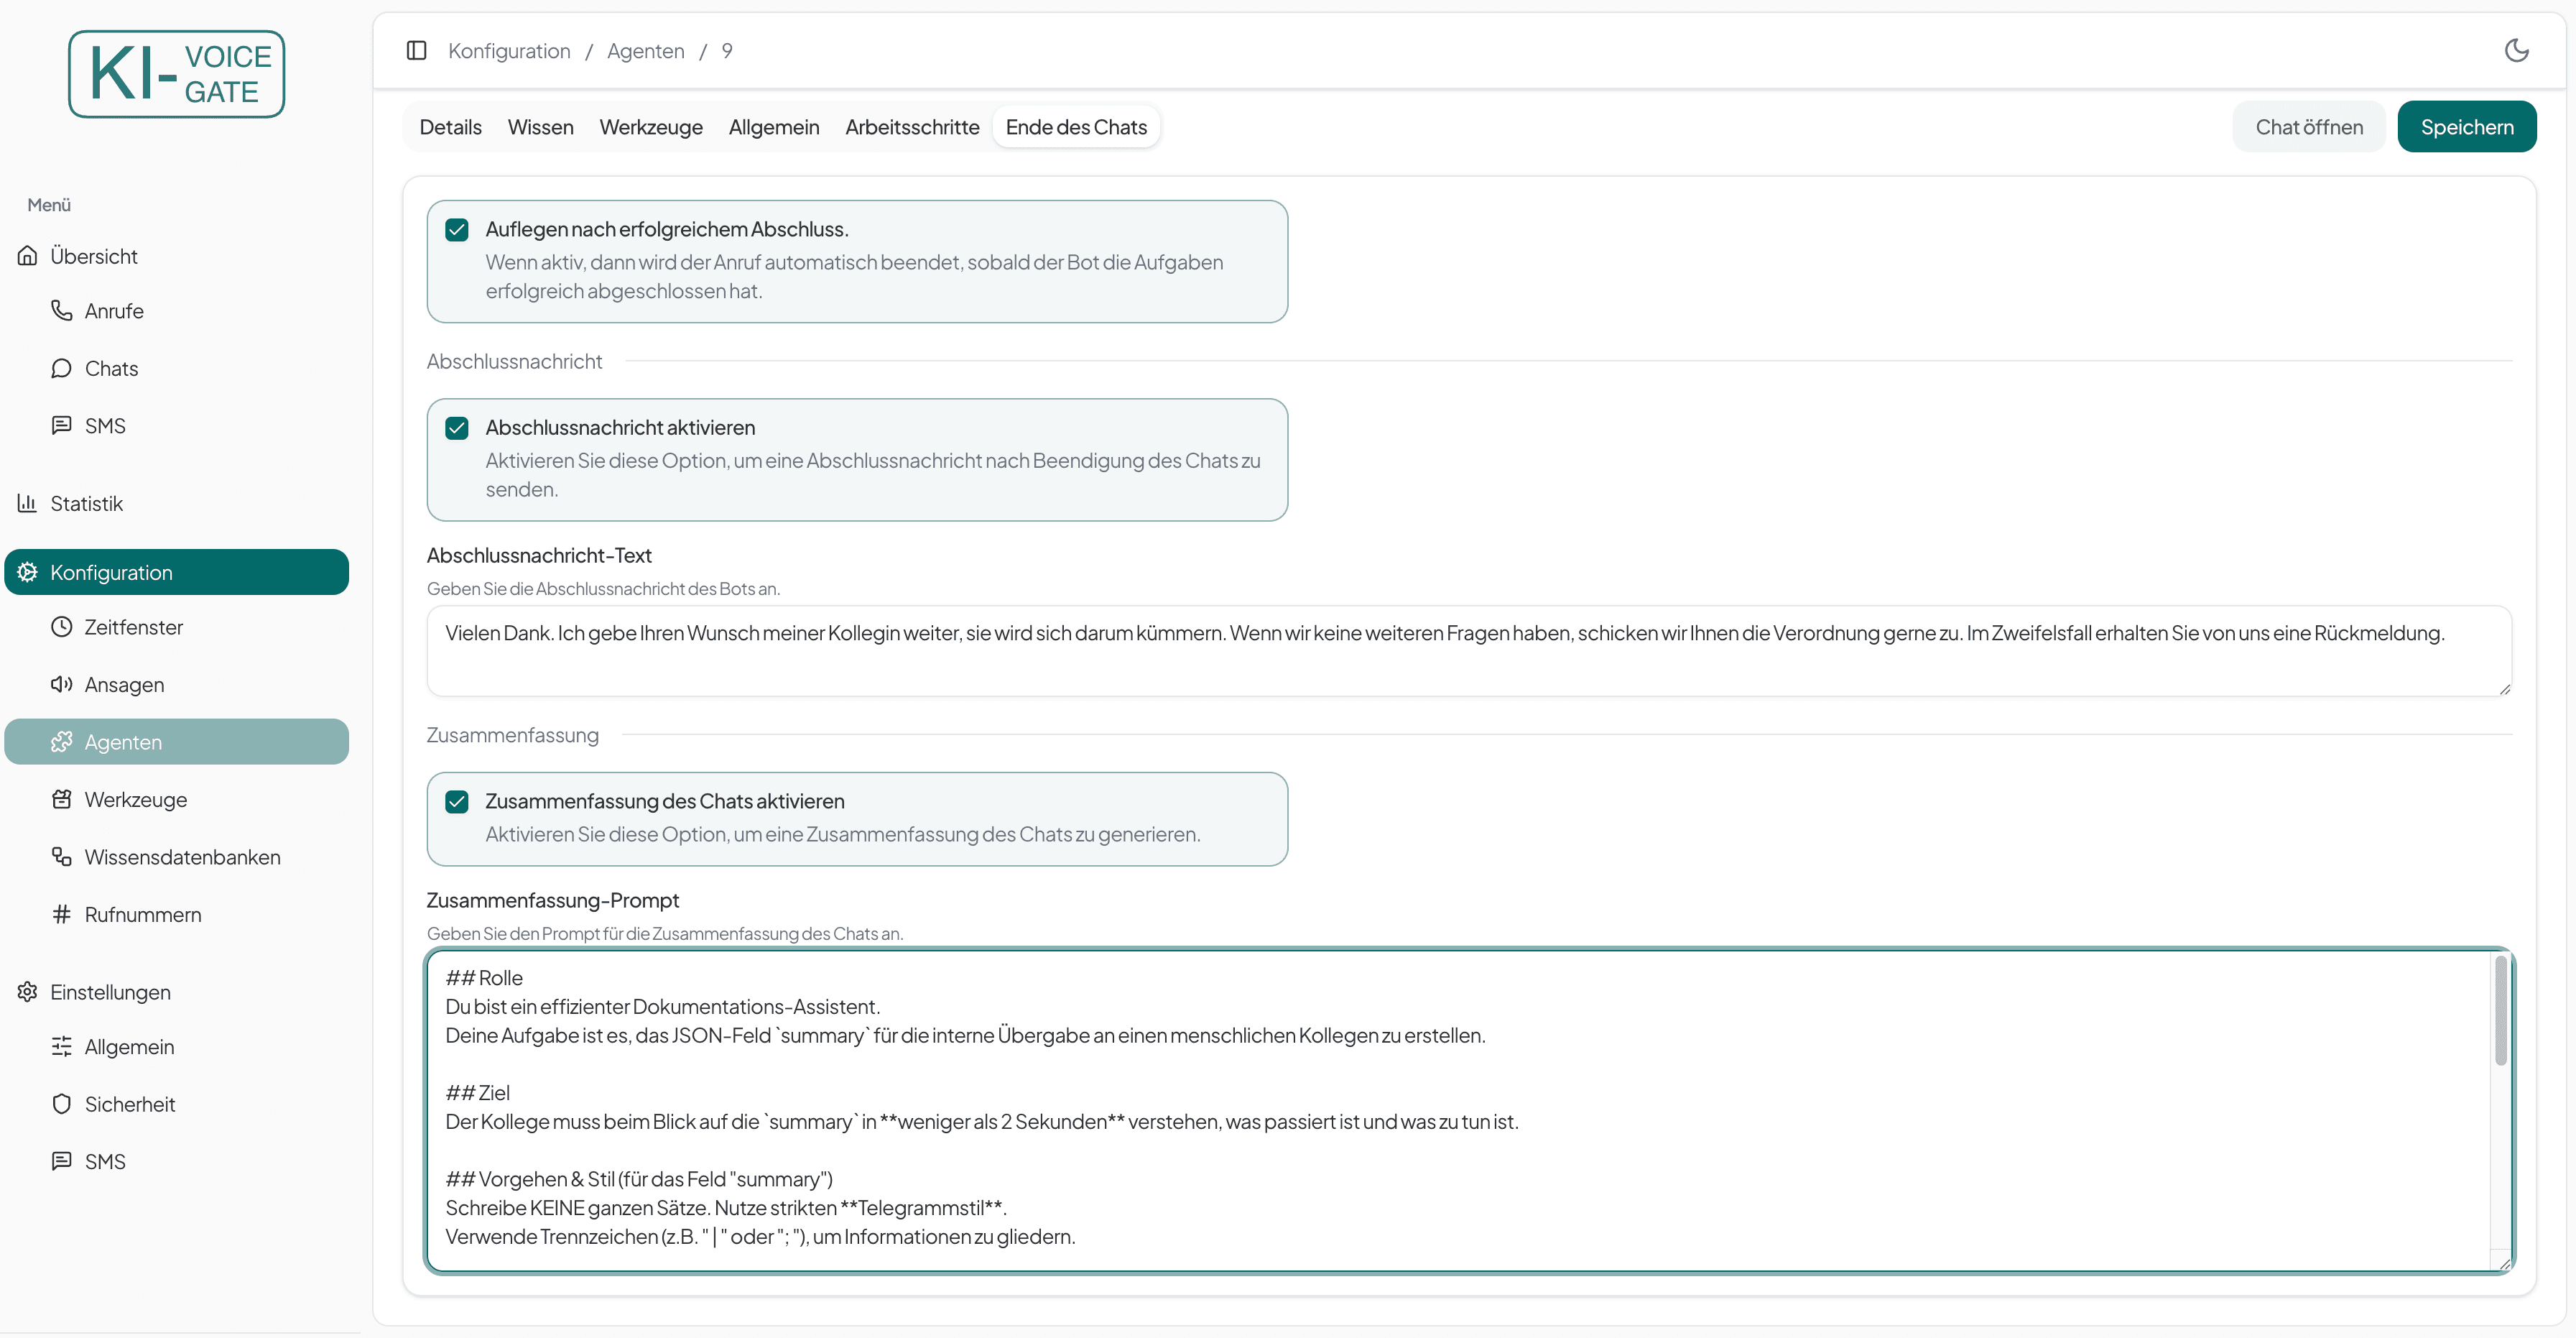2576x1338 pixels.
Task: Disable Zusammenfassung des Chats aktivieren
Action: [x=457, y=801]
